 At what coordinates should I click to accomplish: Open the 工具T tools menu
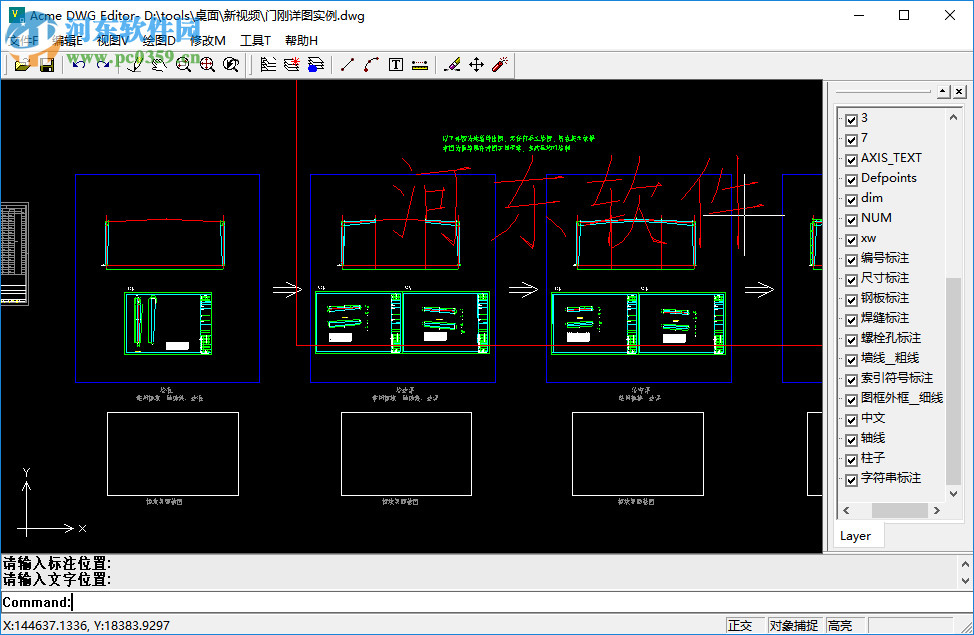click(x=254, y=40)
